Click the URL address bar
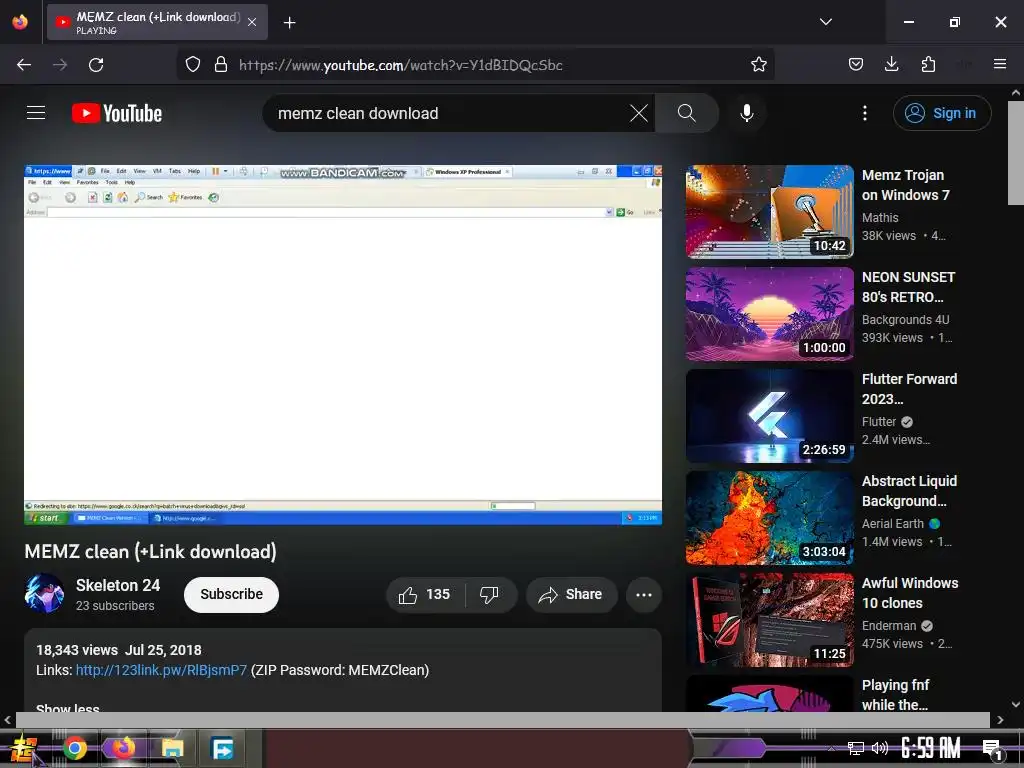The height and width of the screenshot is (768, 1024). click(475, 65)
